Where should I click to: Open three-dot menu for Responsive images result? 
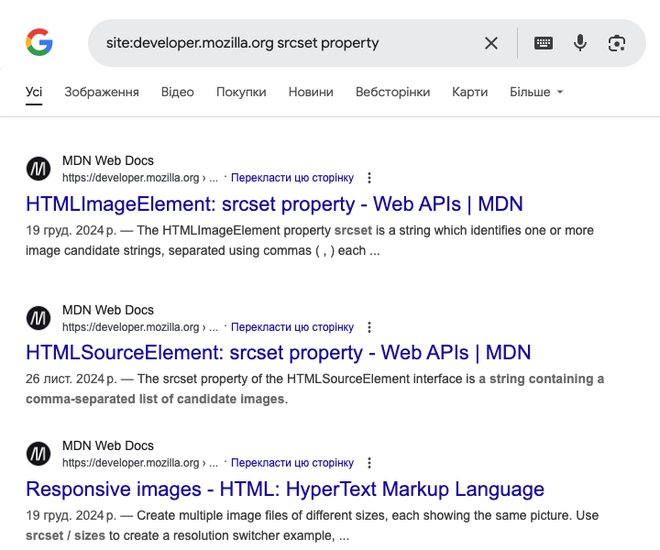point(369,463)
